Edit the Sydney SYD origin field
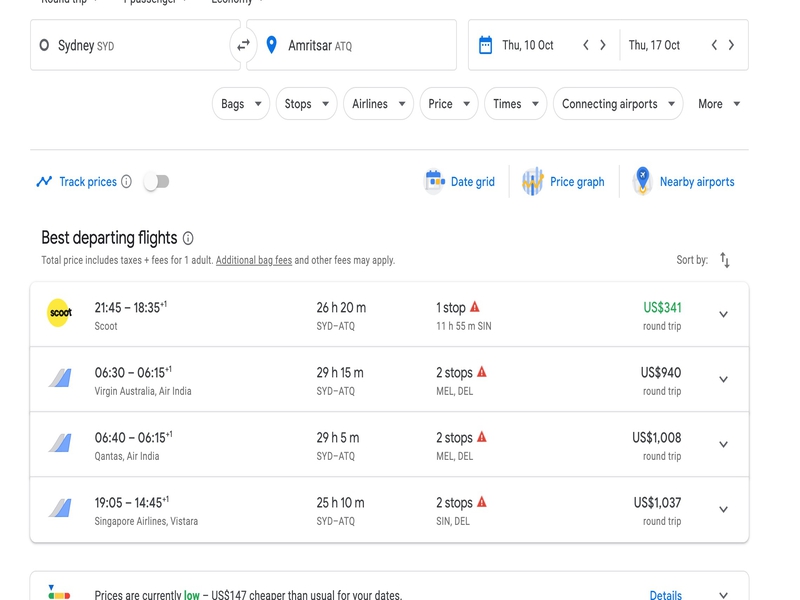800x600 pixels. [135, 45]
